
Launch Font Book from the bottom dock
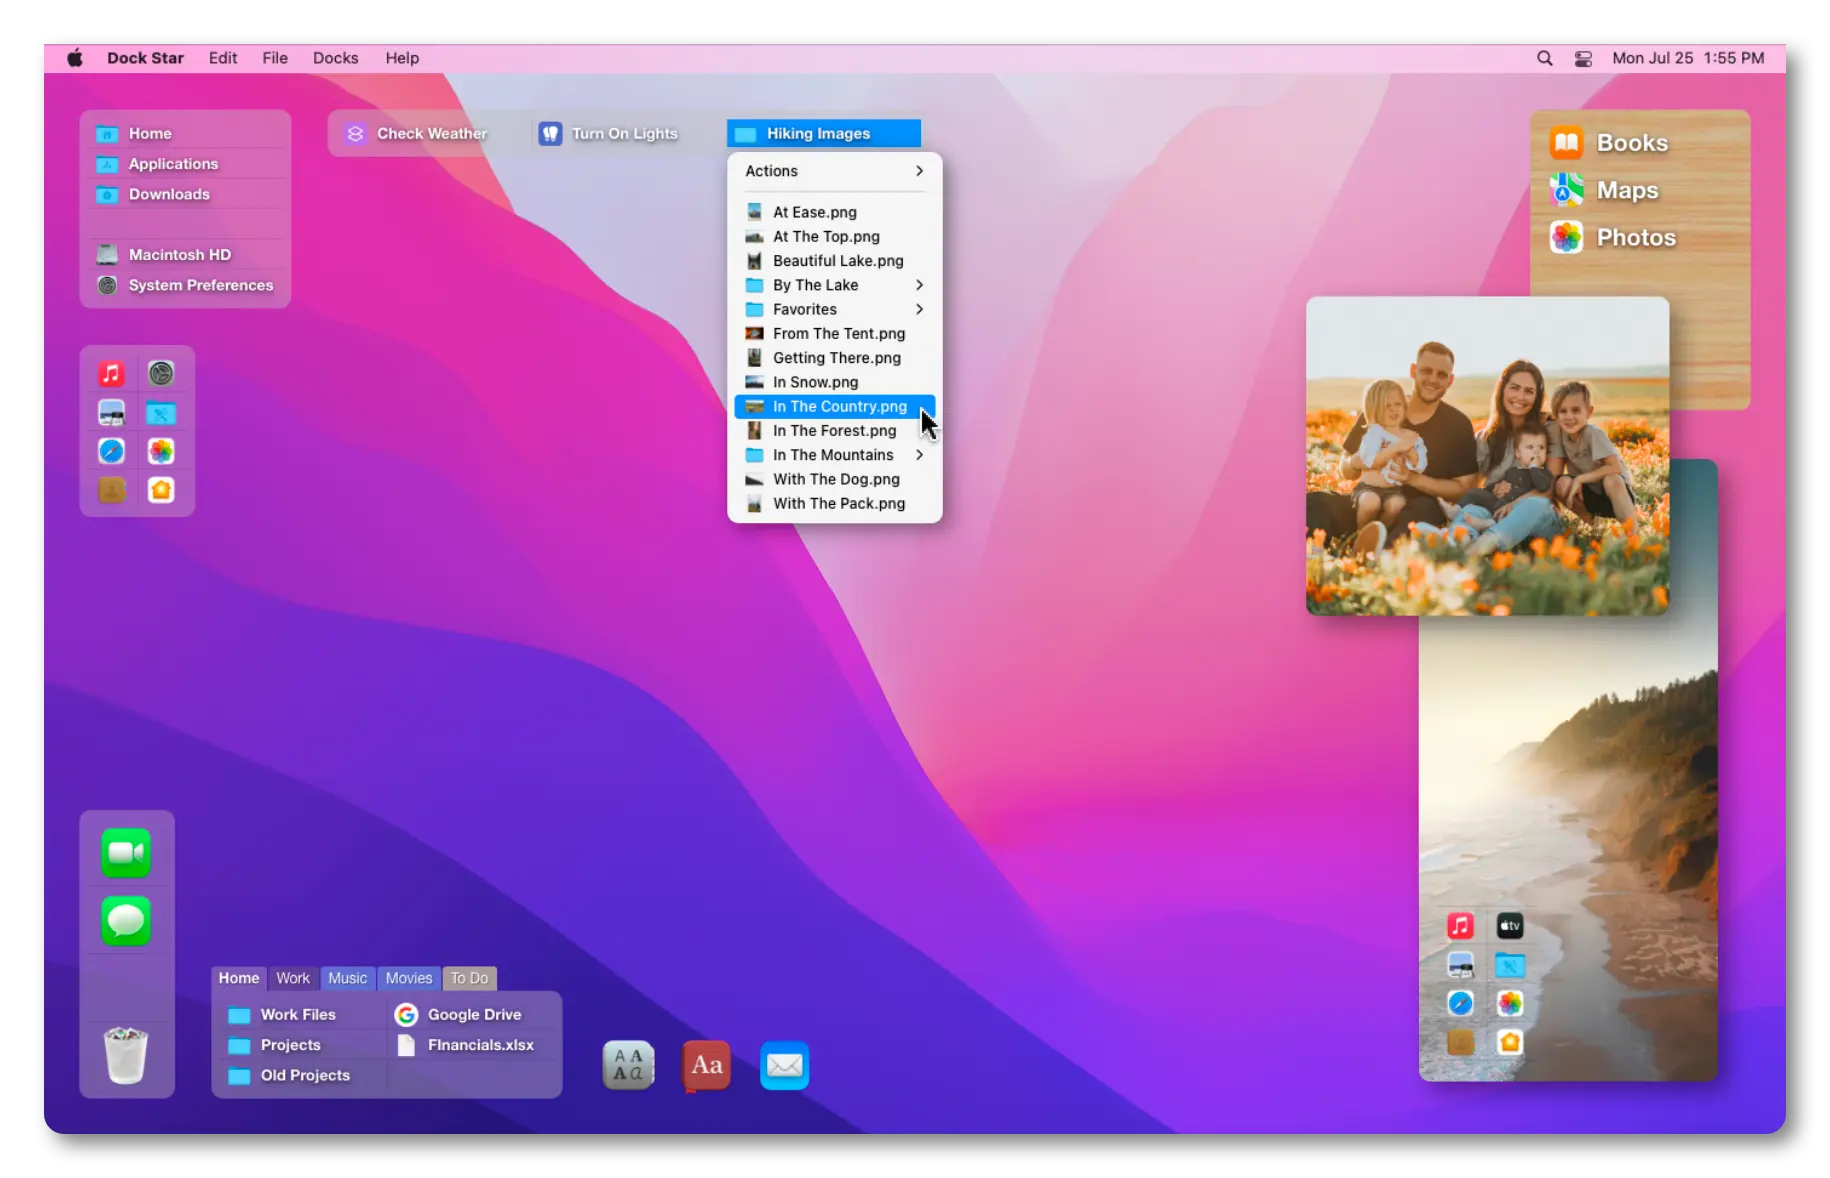628,1066
